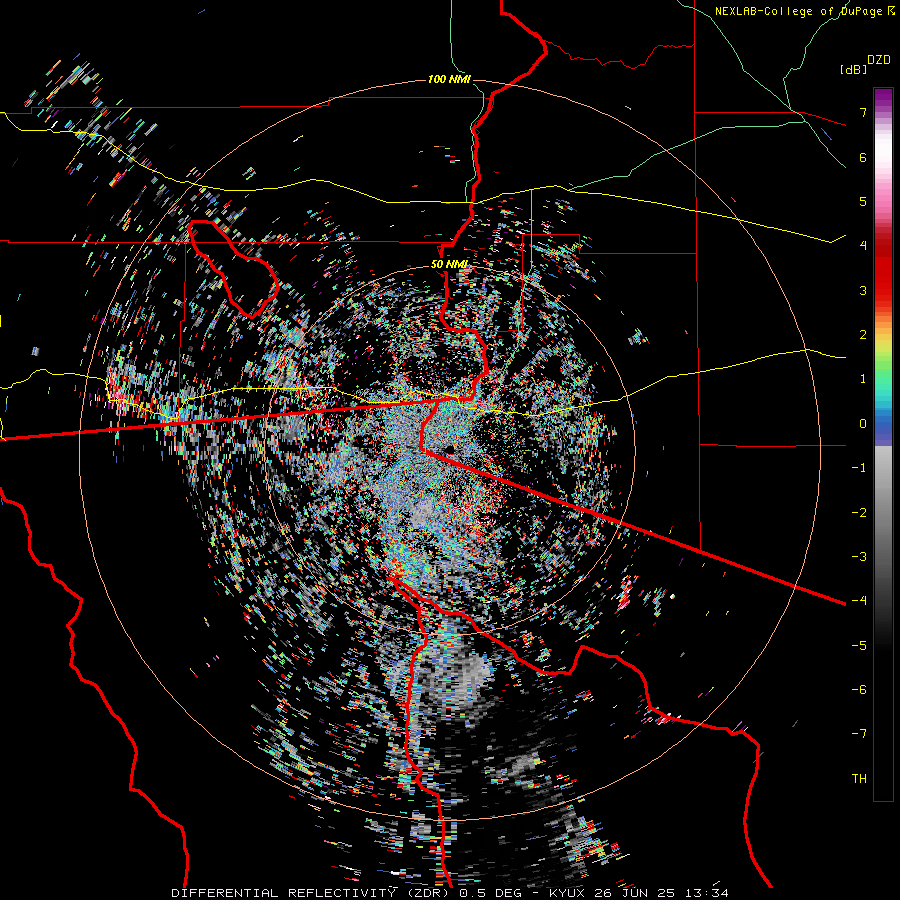Click the 26 JUN 25 date in footer

pos(634,893)
